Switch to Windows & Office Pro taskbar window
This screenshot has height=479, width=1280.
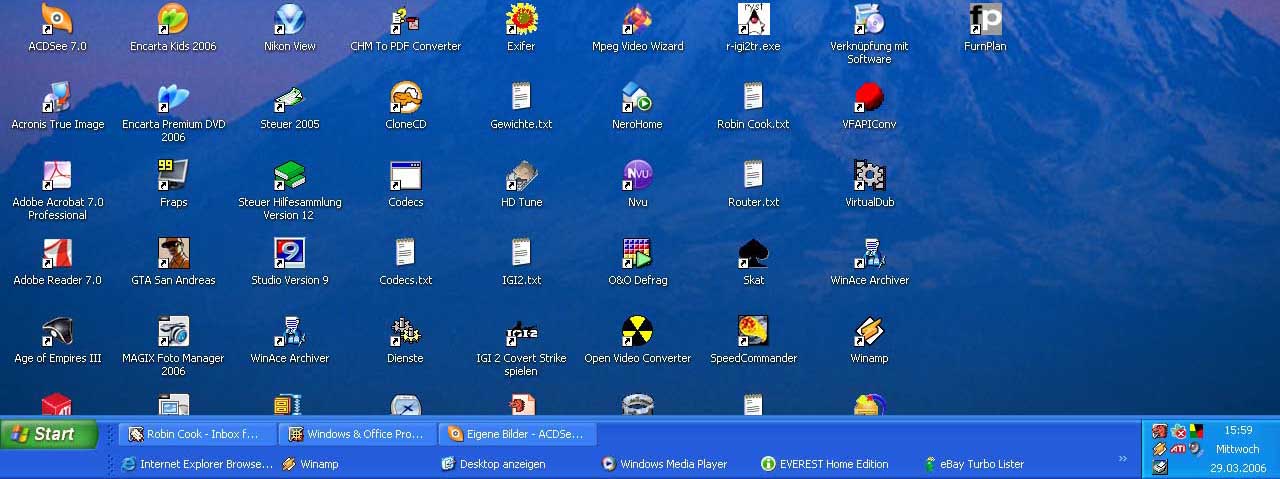(357, 434)
